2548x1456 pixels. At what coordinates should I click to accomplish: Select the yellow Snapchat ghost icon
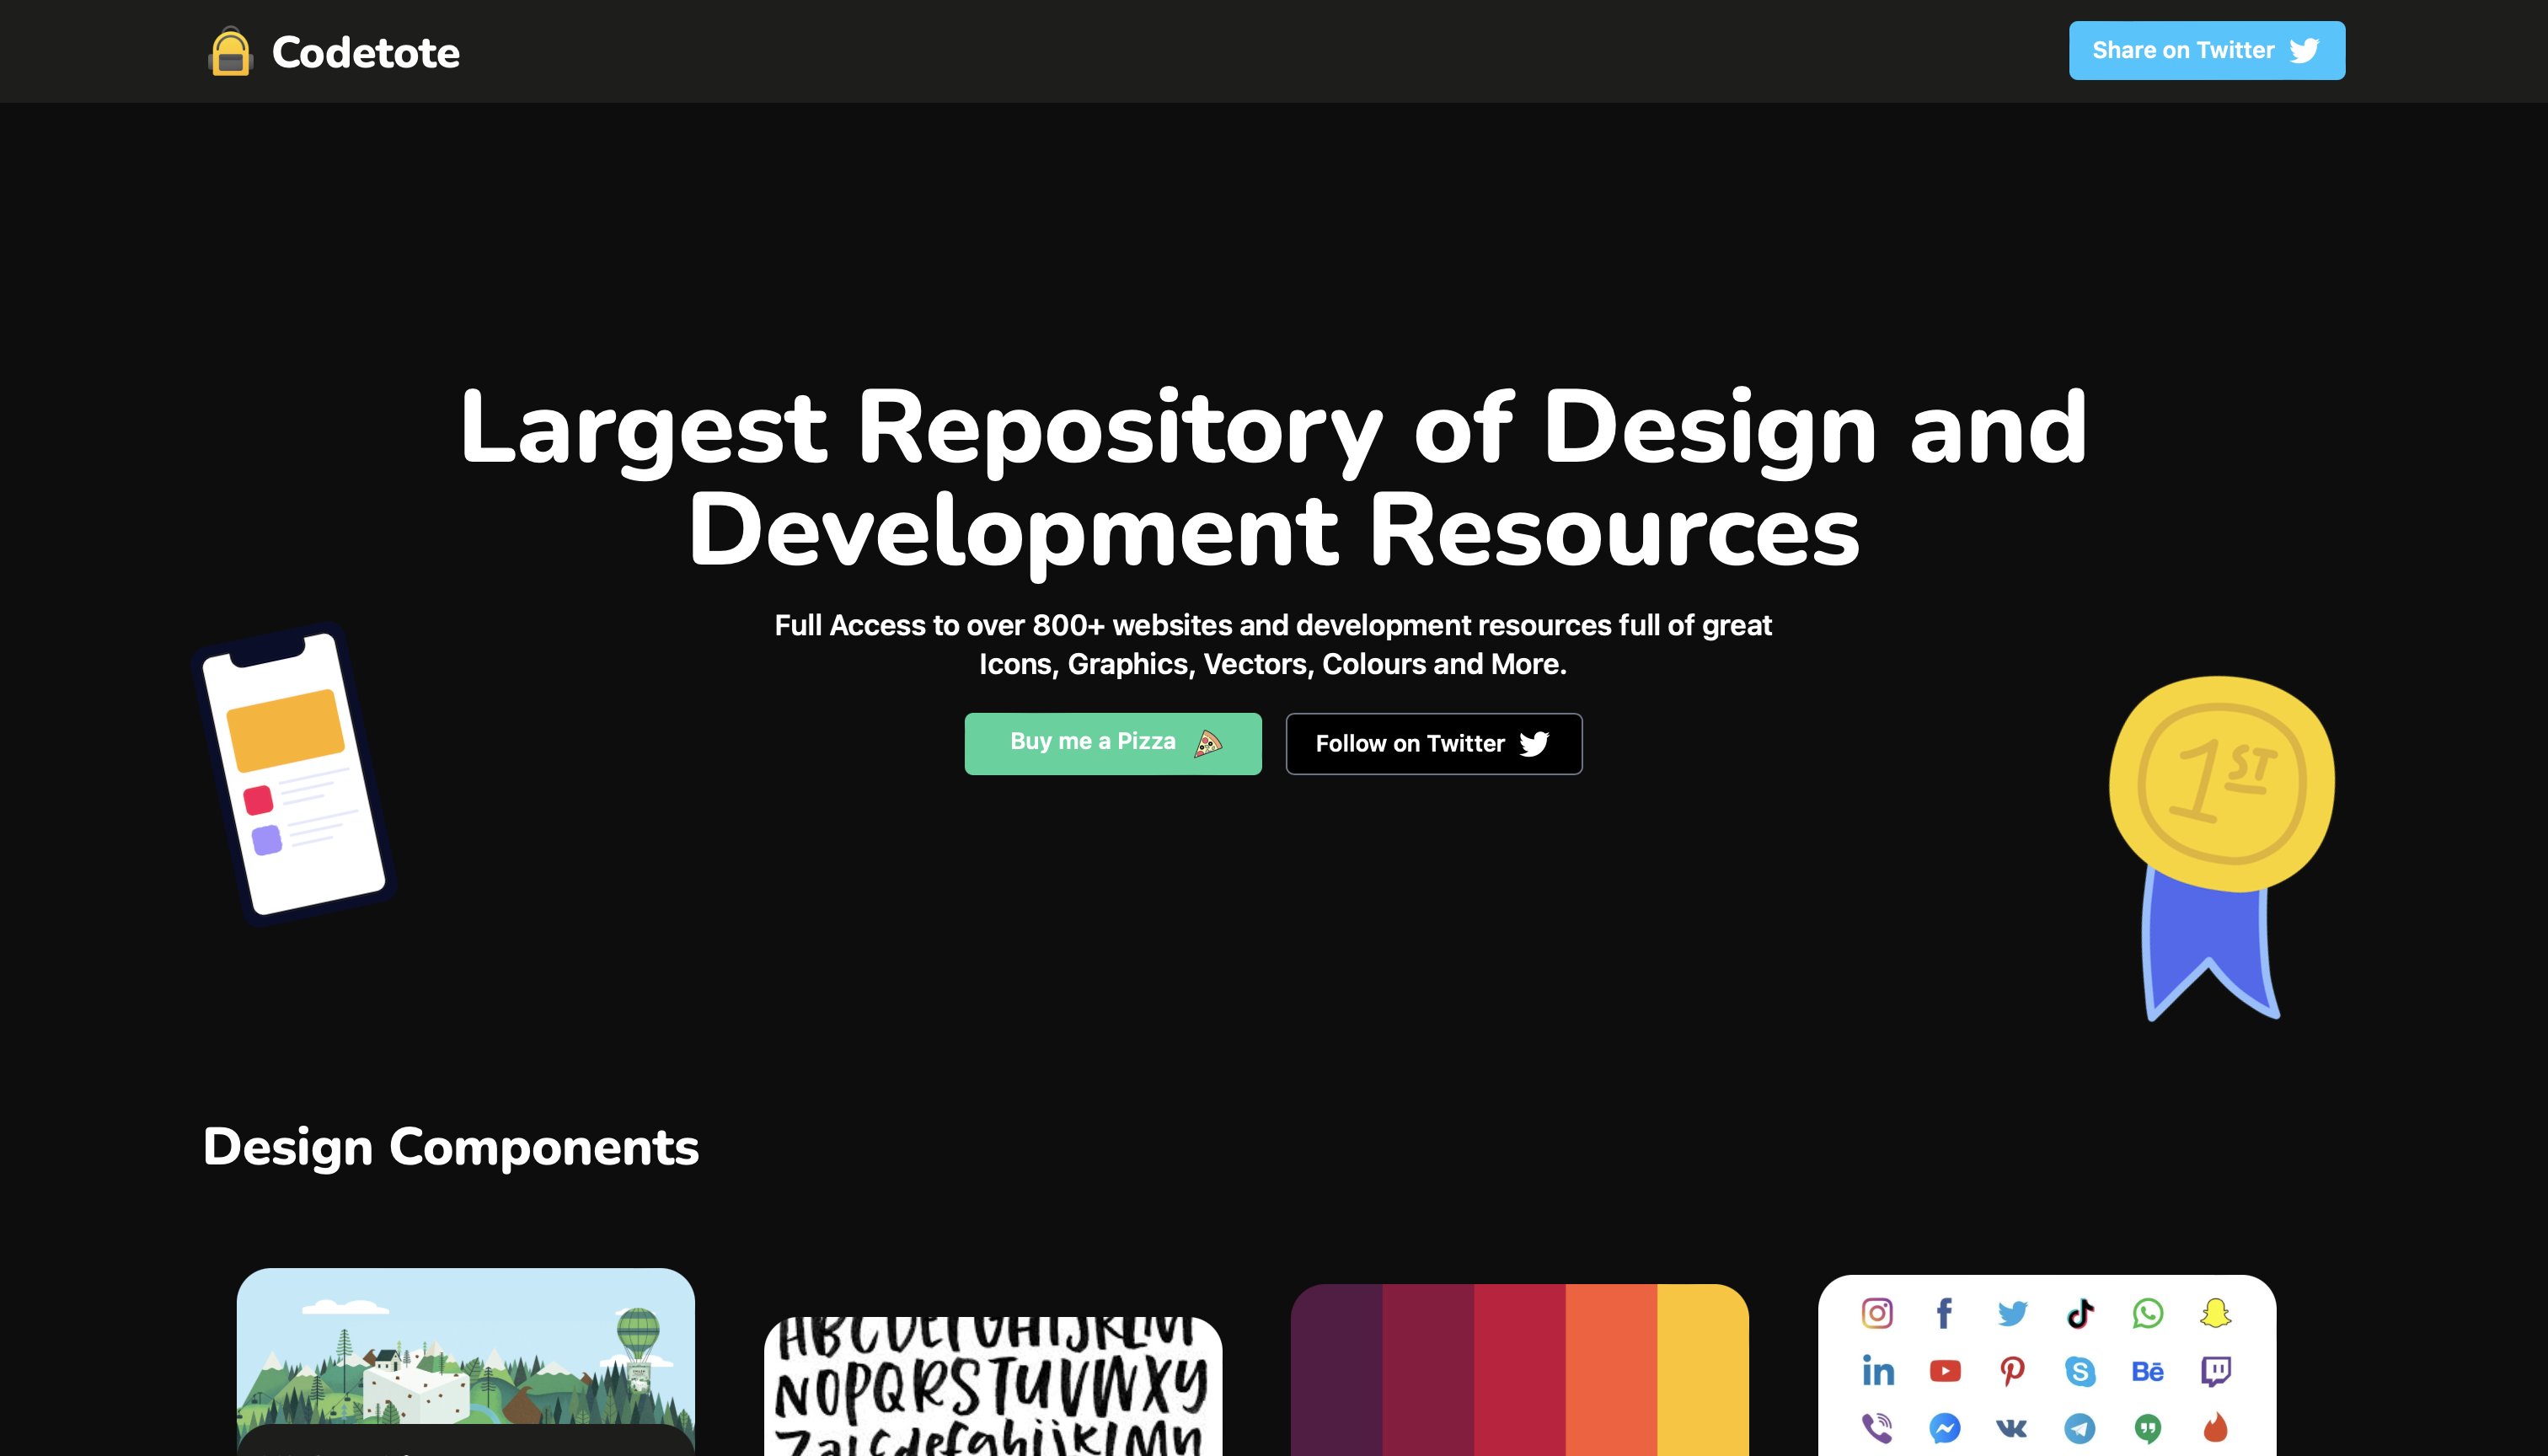click(x=2215, y=1313)
